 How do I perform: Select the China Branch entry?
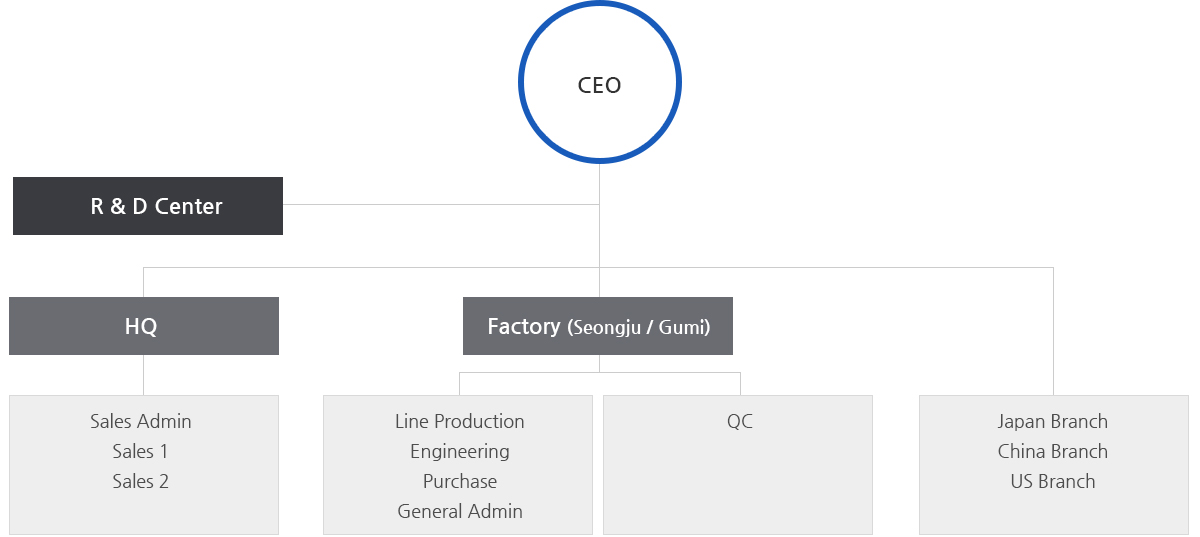point(1053,451)
